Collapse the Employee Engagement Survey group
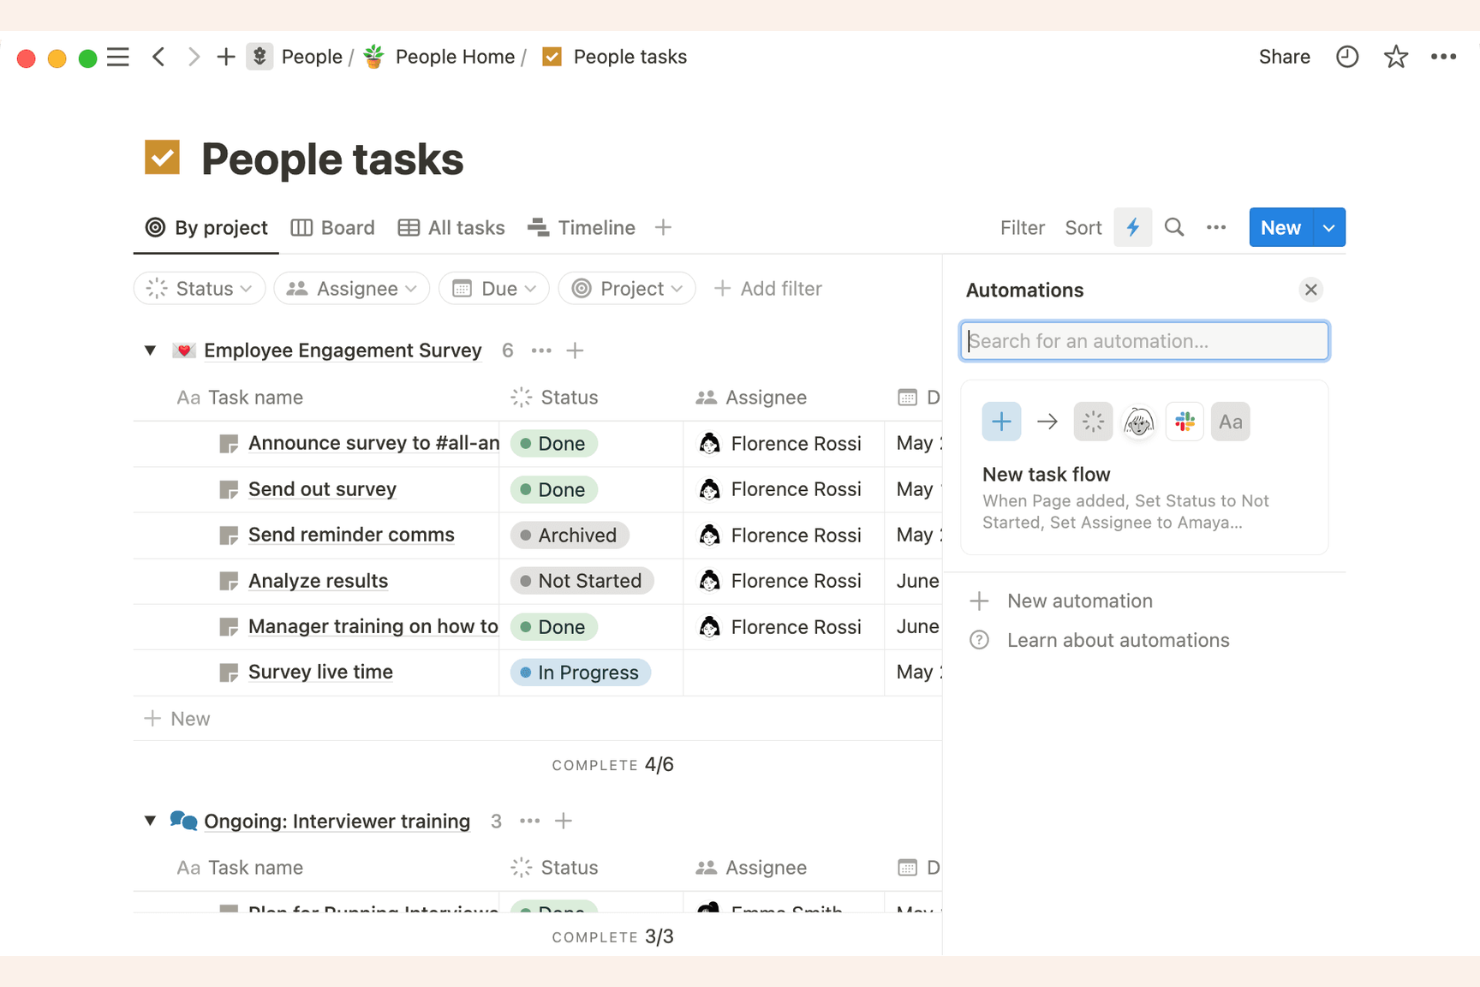This screenshot has height=987, width=1480. click(150, 351)
